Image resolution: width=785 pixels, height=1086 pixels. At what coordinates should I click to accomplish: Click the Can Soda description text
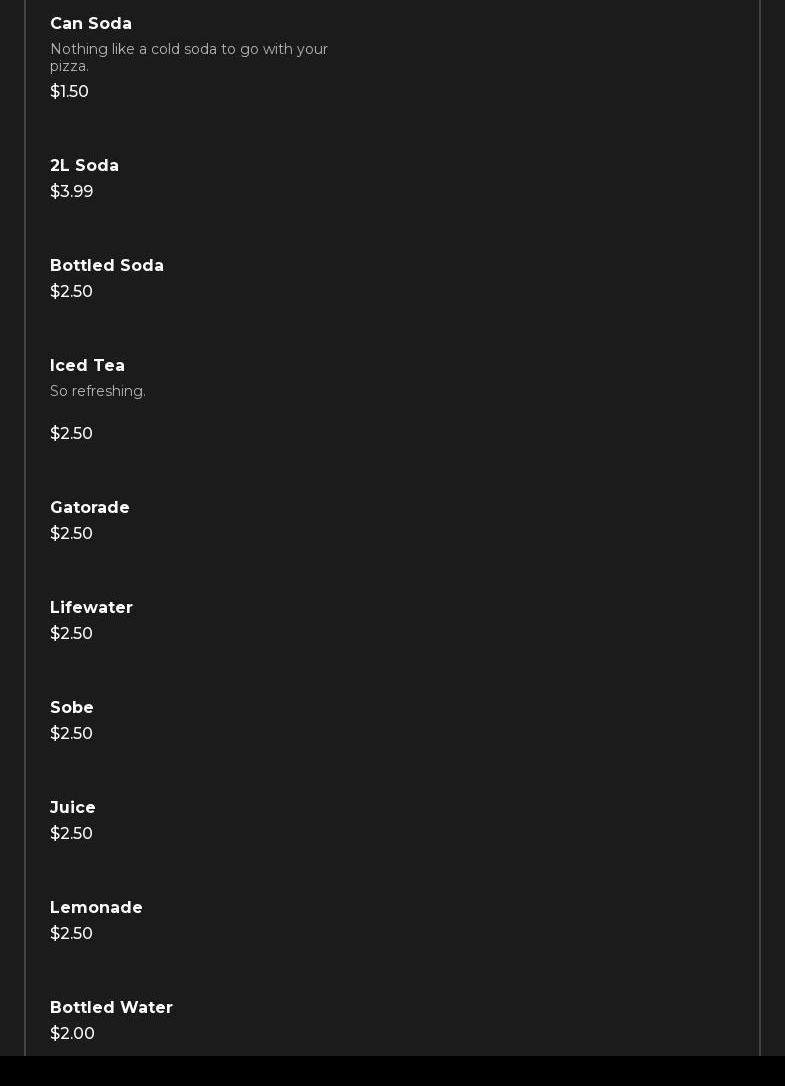(x=188, y=57)
